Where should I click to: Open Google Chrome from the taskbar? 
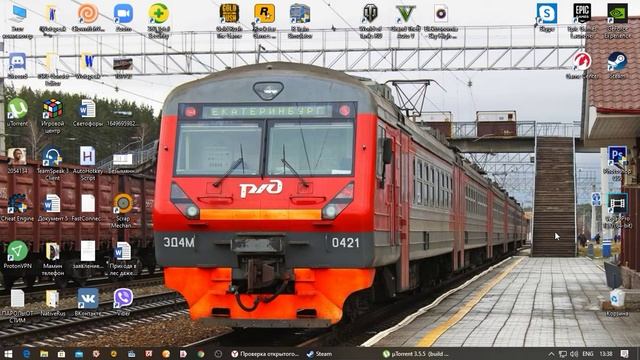pyautogui.click(x=200, y=354)
